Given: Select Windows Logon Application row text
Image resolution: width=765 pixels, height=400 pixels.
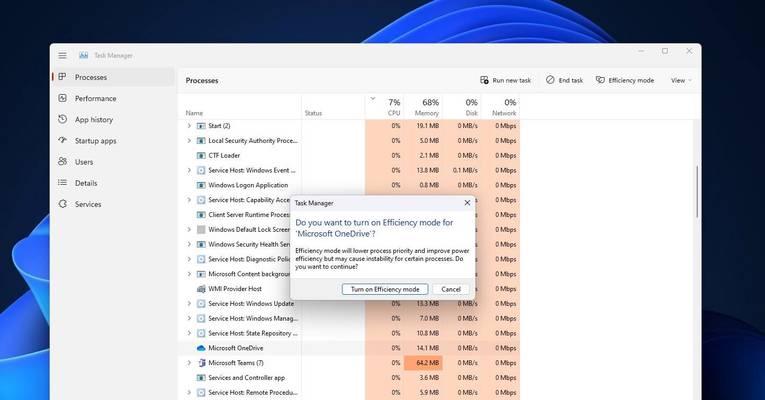Looking at the screenshot, I should click(248, 185).
